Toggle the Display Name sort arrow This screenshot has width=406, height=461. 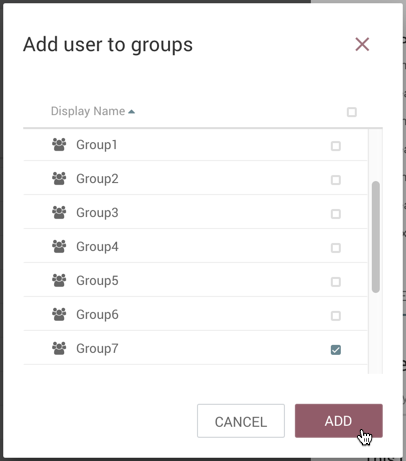point(132,112)
